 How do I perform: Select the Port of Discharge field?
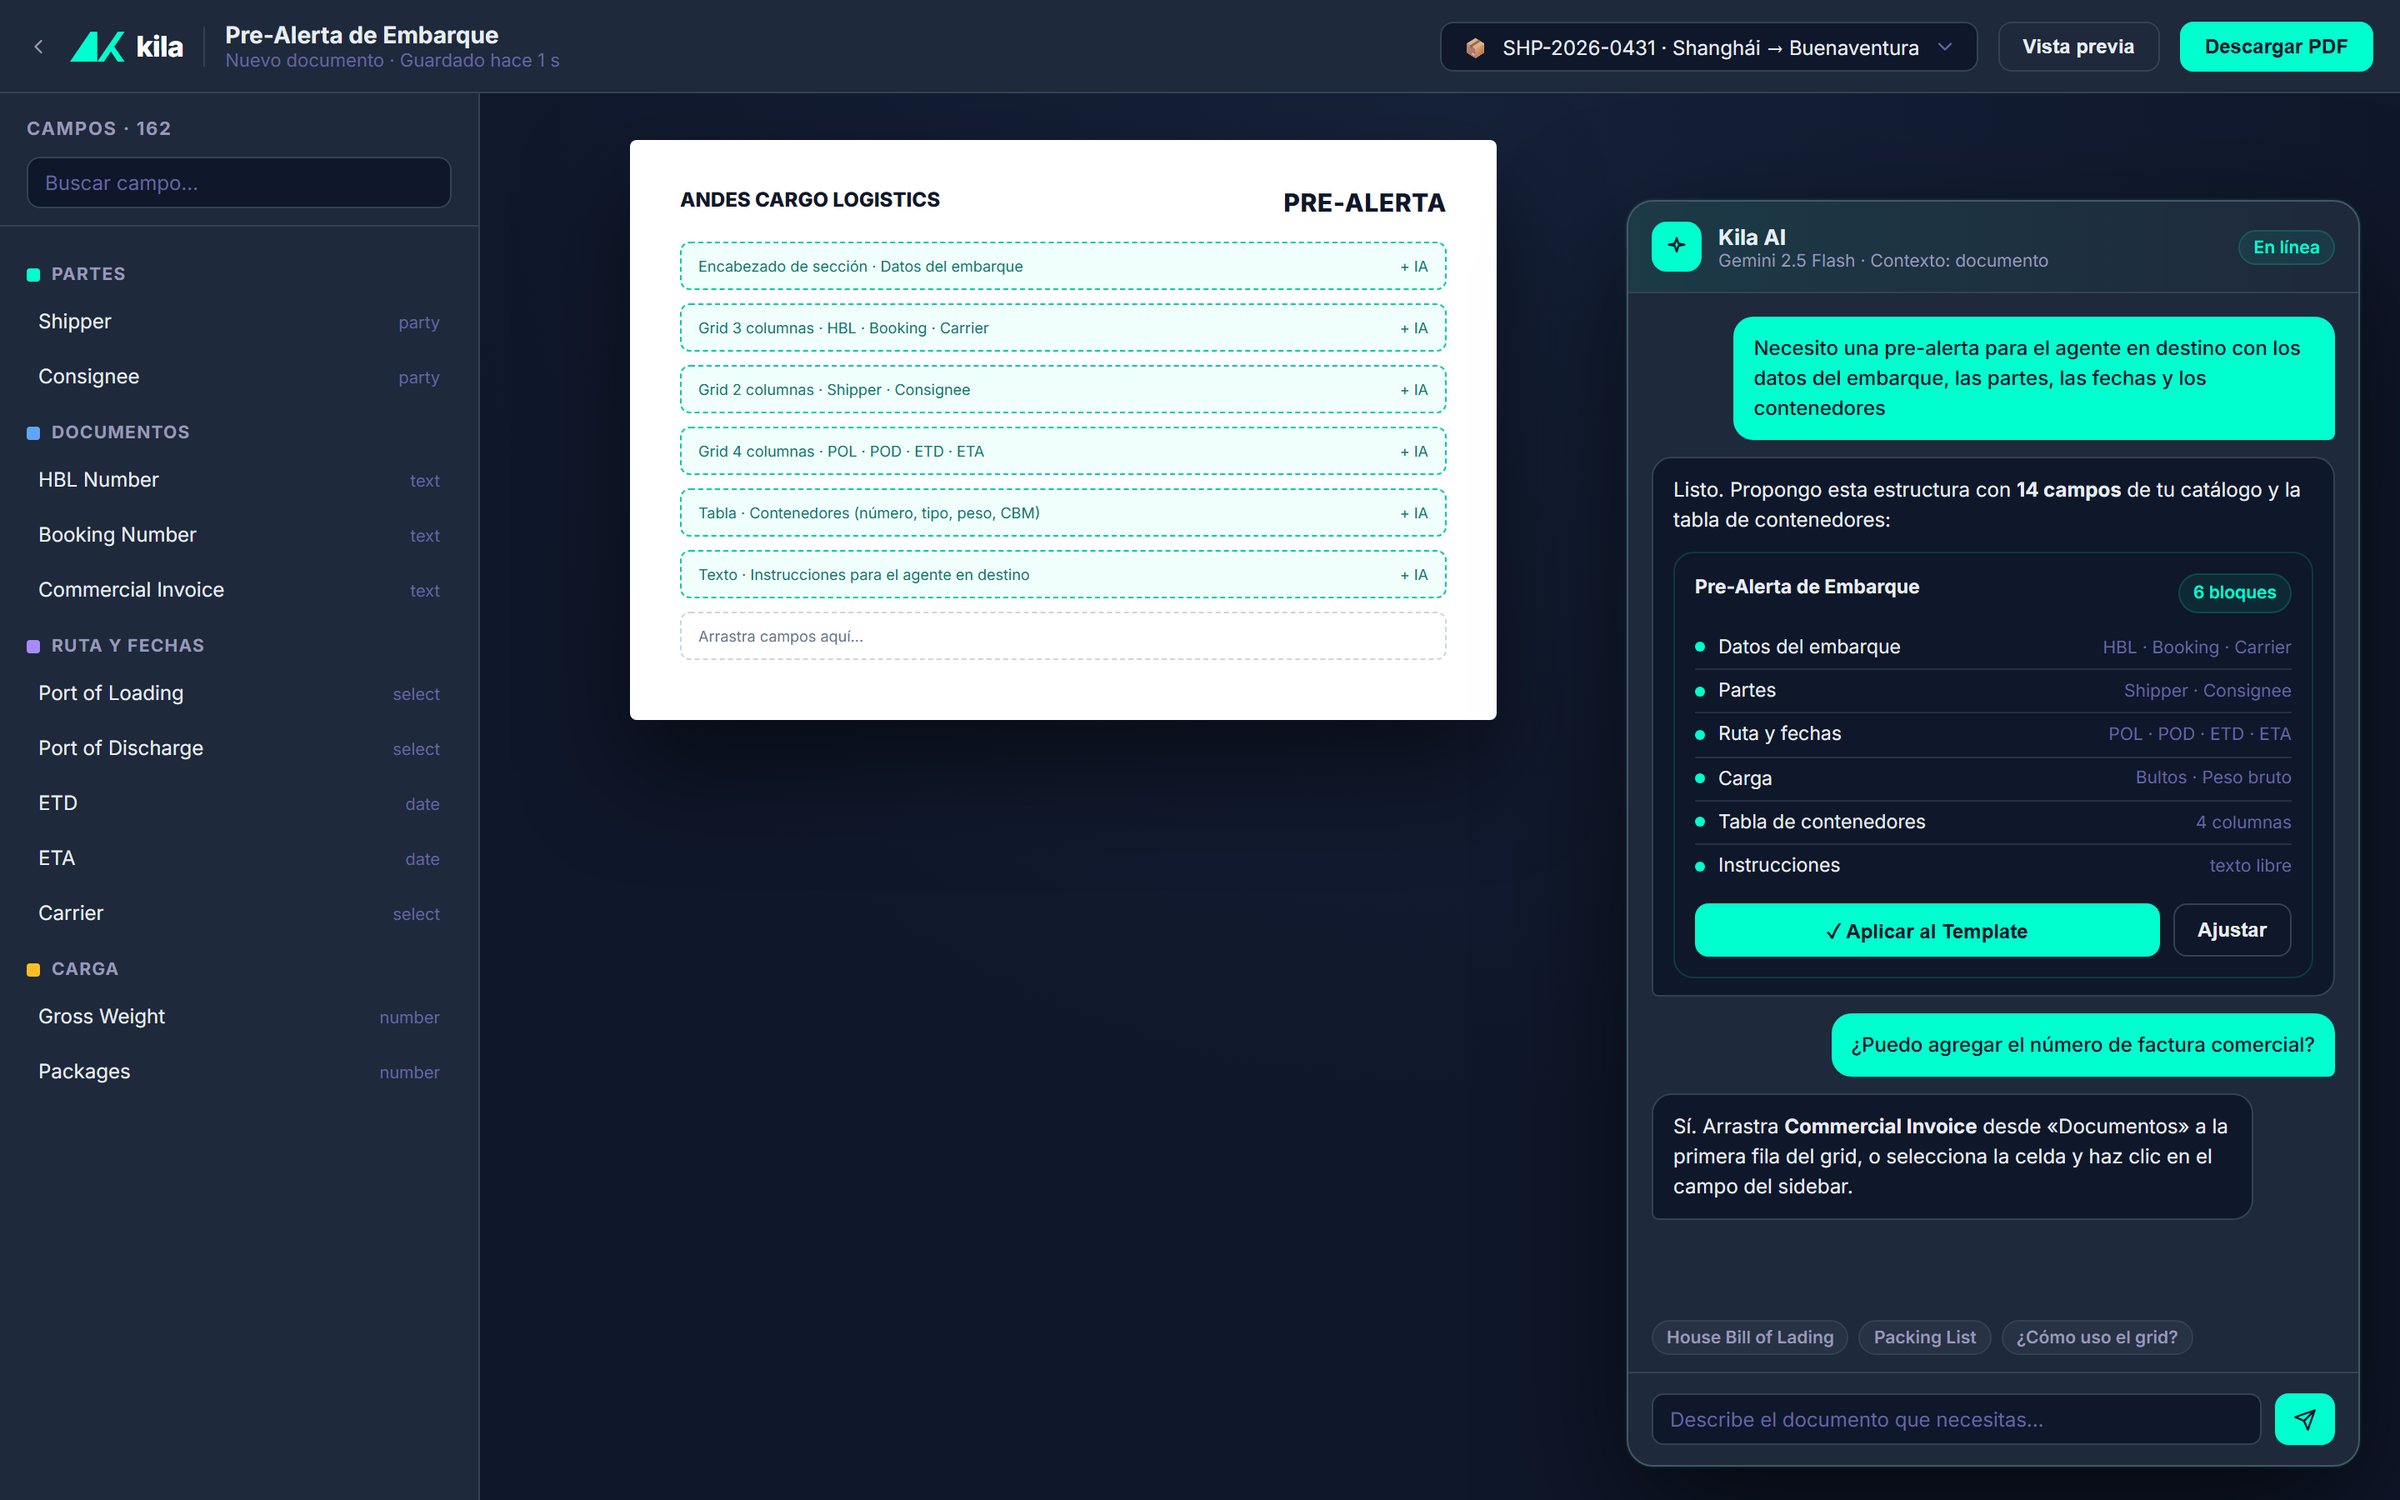point(239,748)
